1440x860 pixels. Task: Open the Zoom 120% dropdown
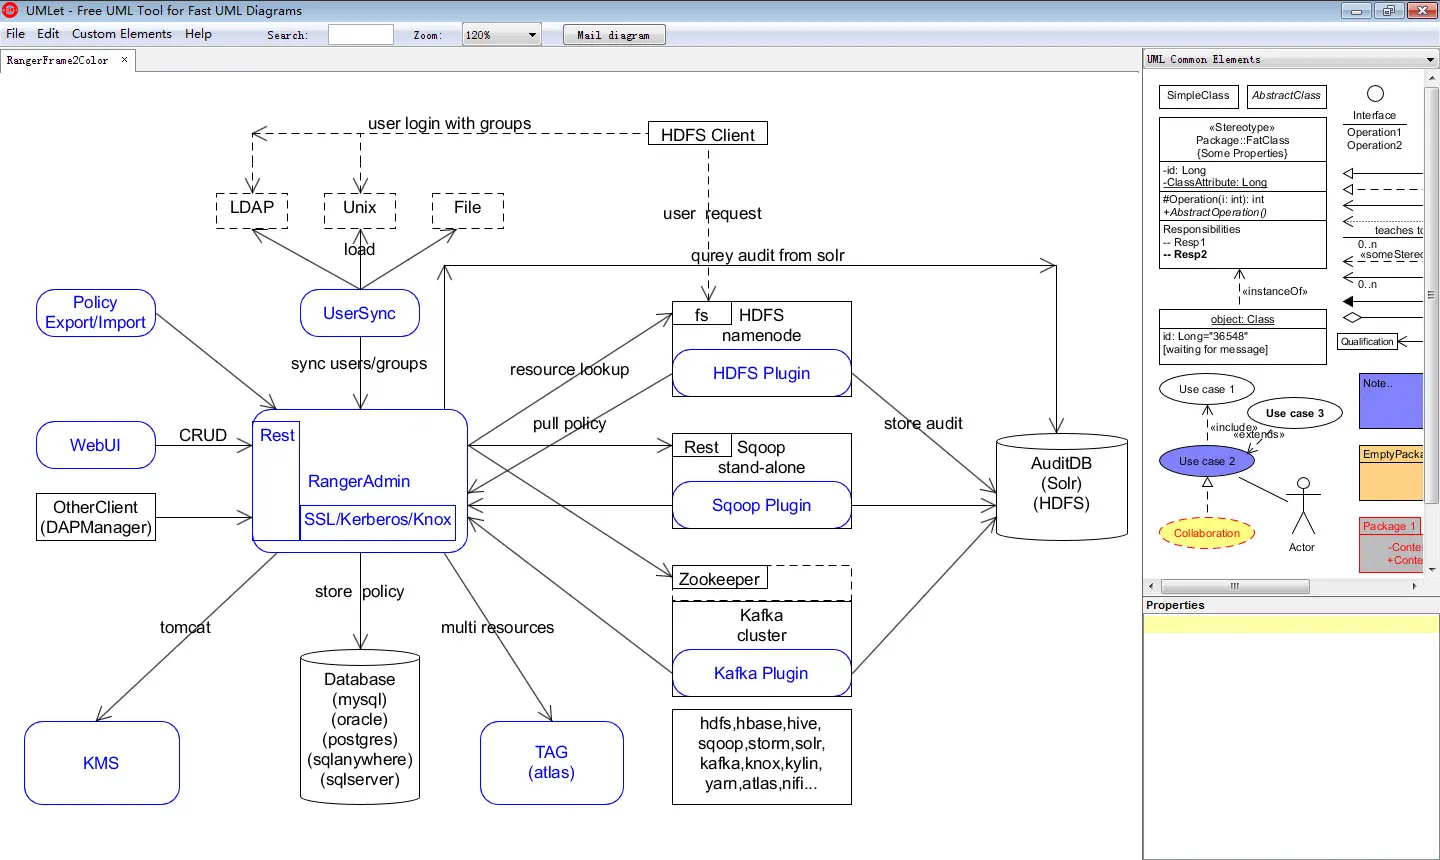(x=502, y=35)
